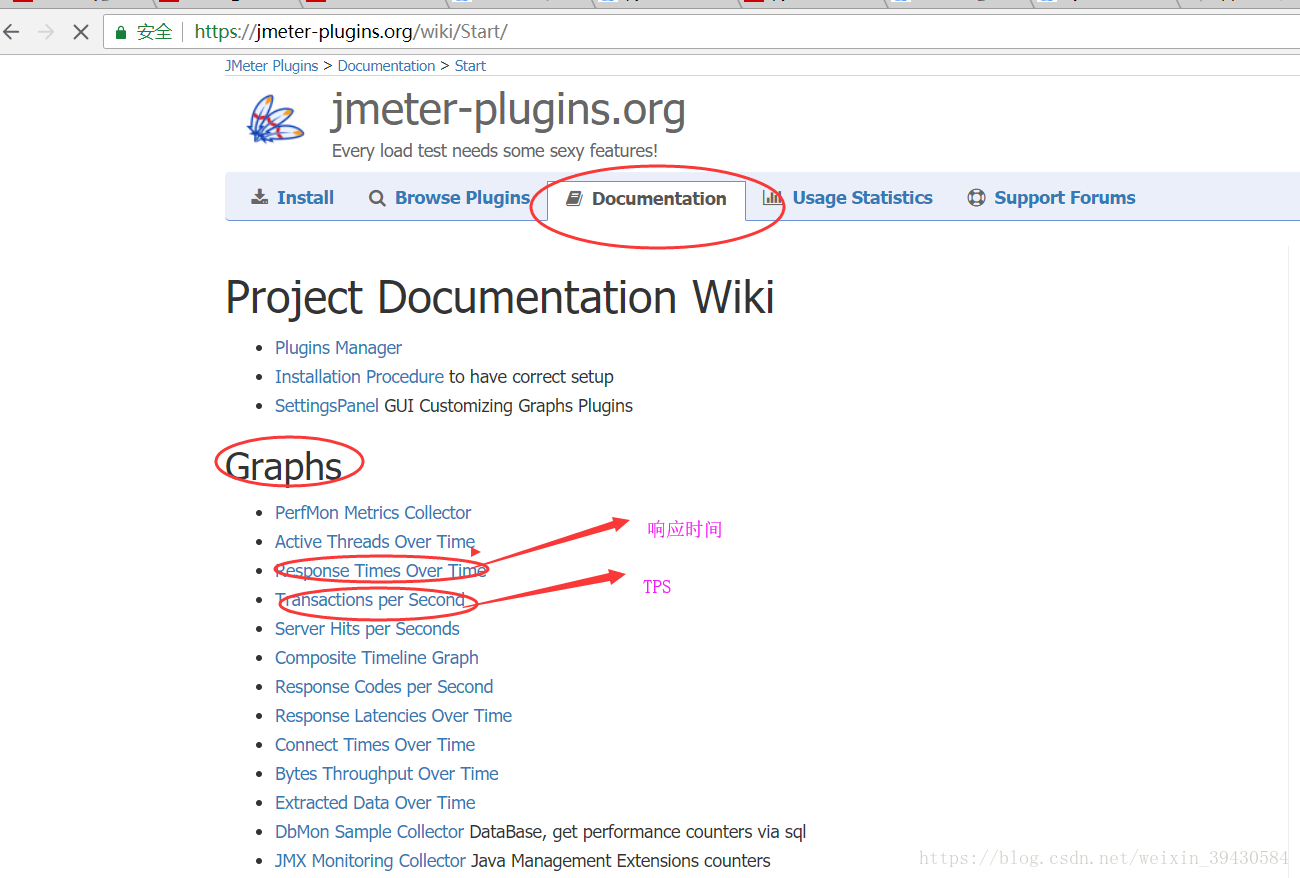Open Transactions per Second link
1300x878 pixels.
click(x=370, y=600)
